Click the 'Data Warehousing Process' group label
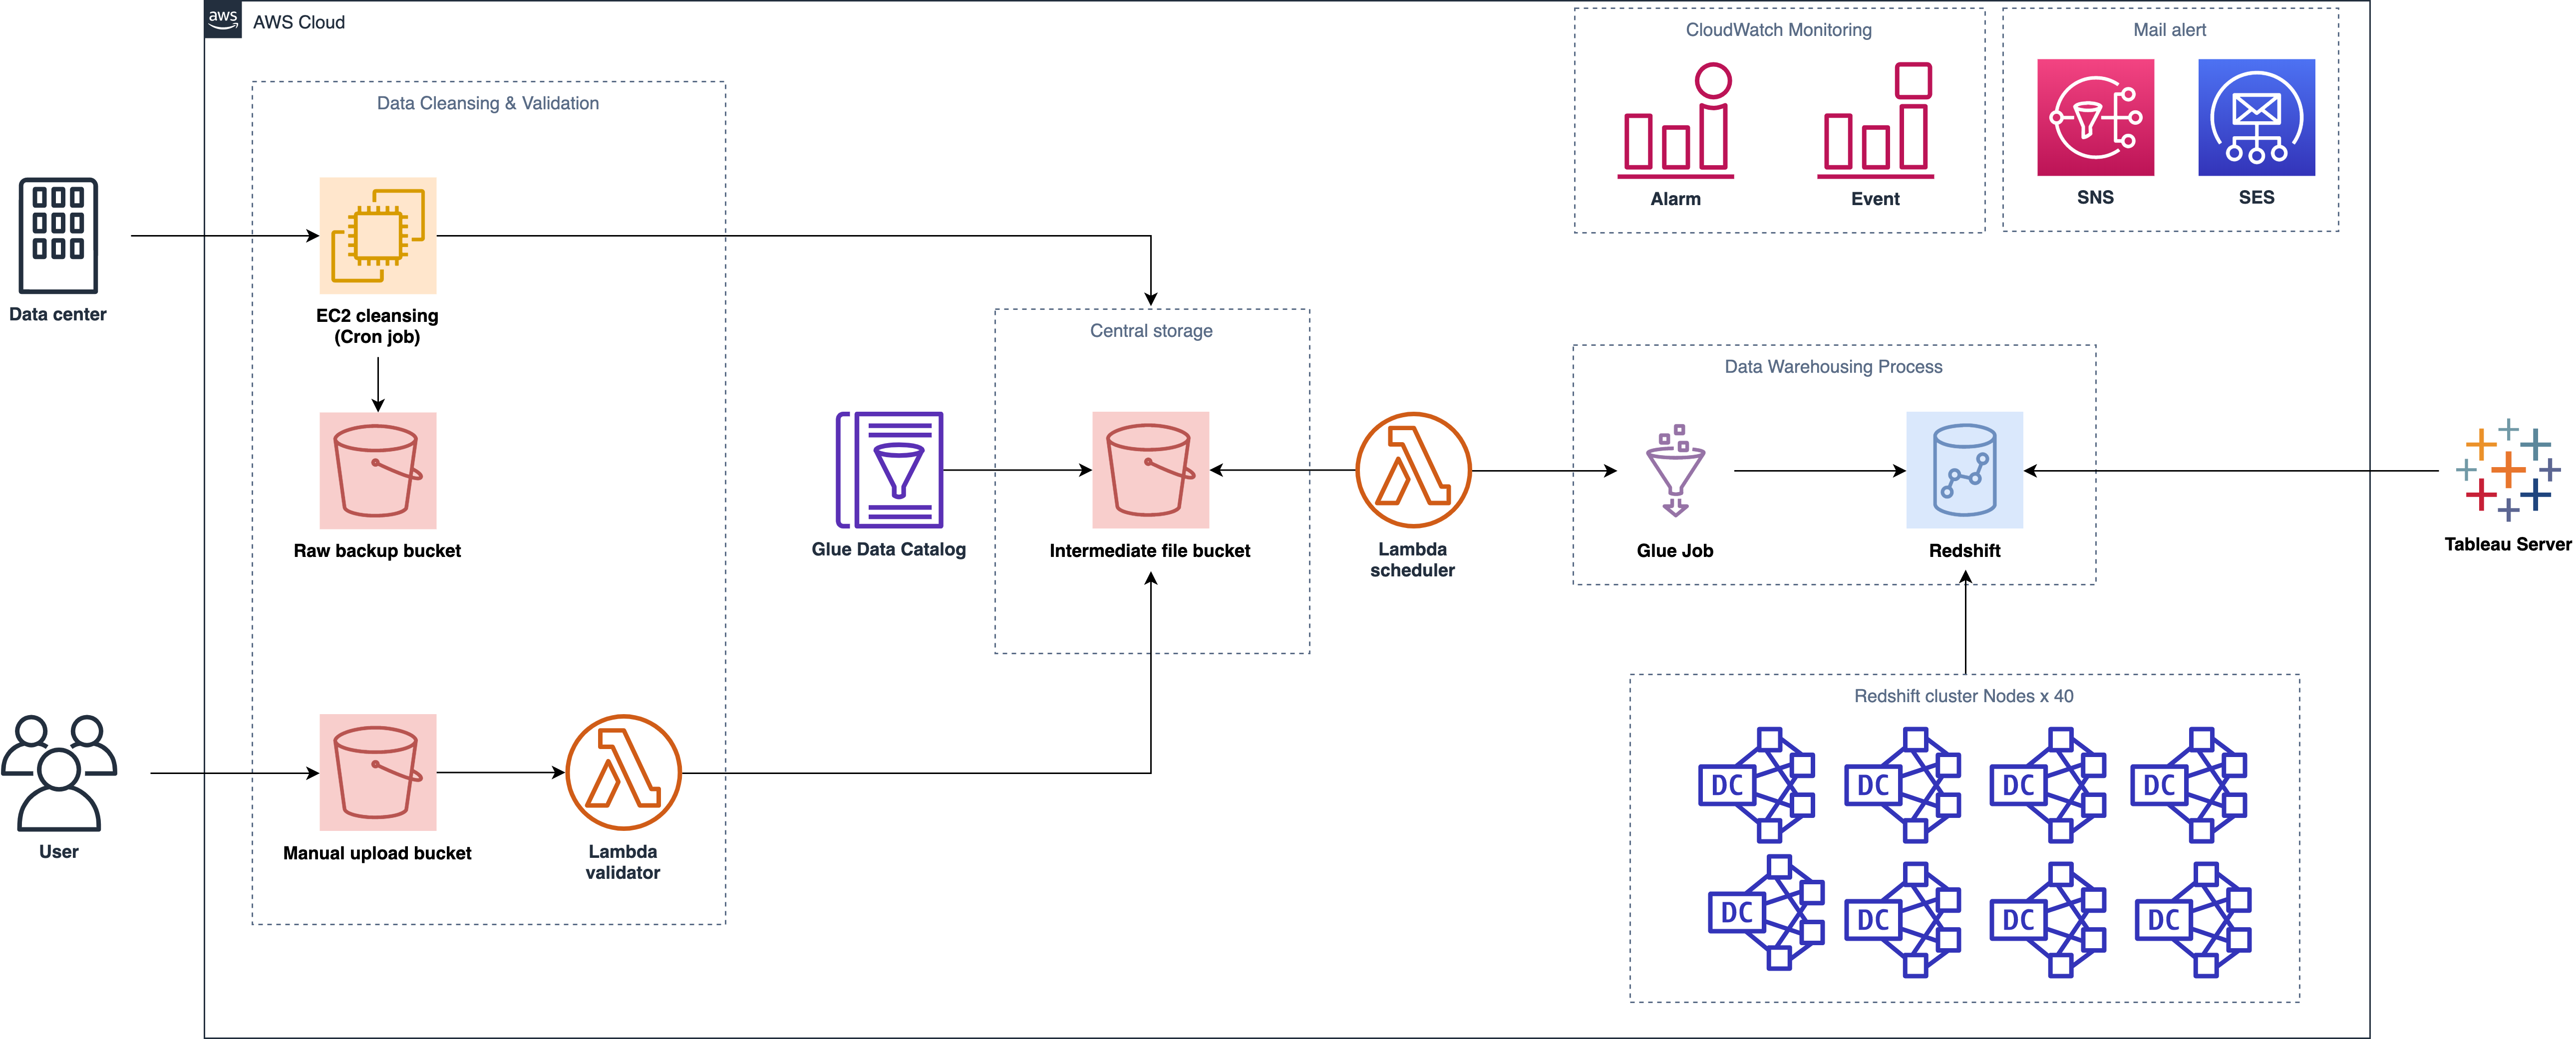2576x1039 pixels. 1833,367
